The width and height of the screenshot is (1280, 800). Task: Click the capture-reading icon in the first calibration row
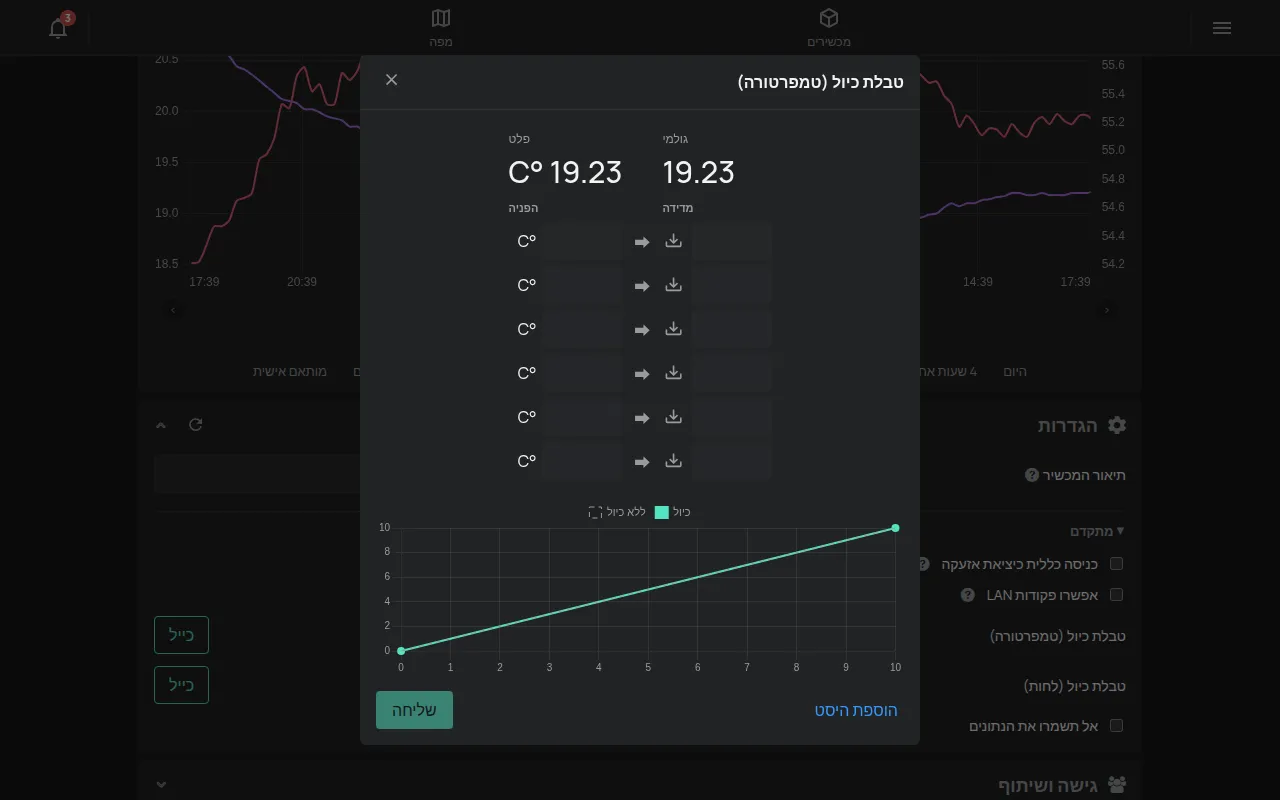pos(674,241)
